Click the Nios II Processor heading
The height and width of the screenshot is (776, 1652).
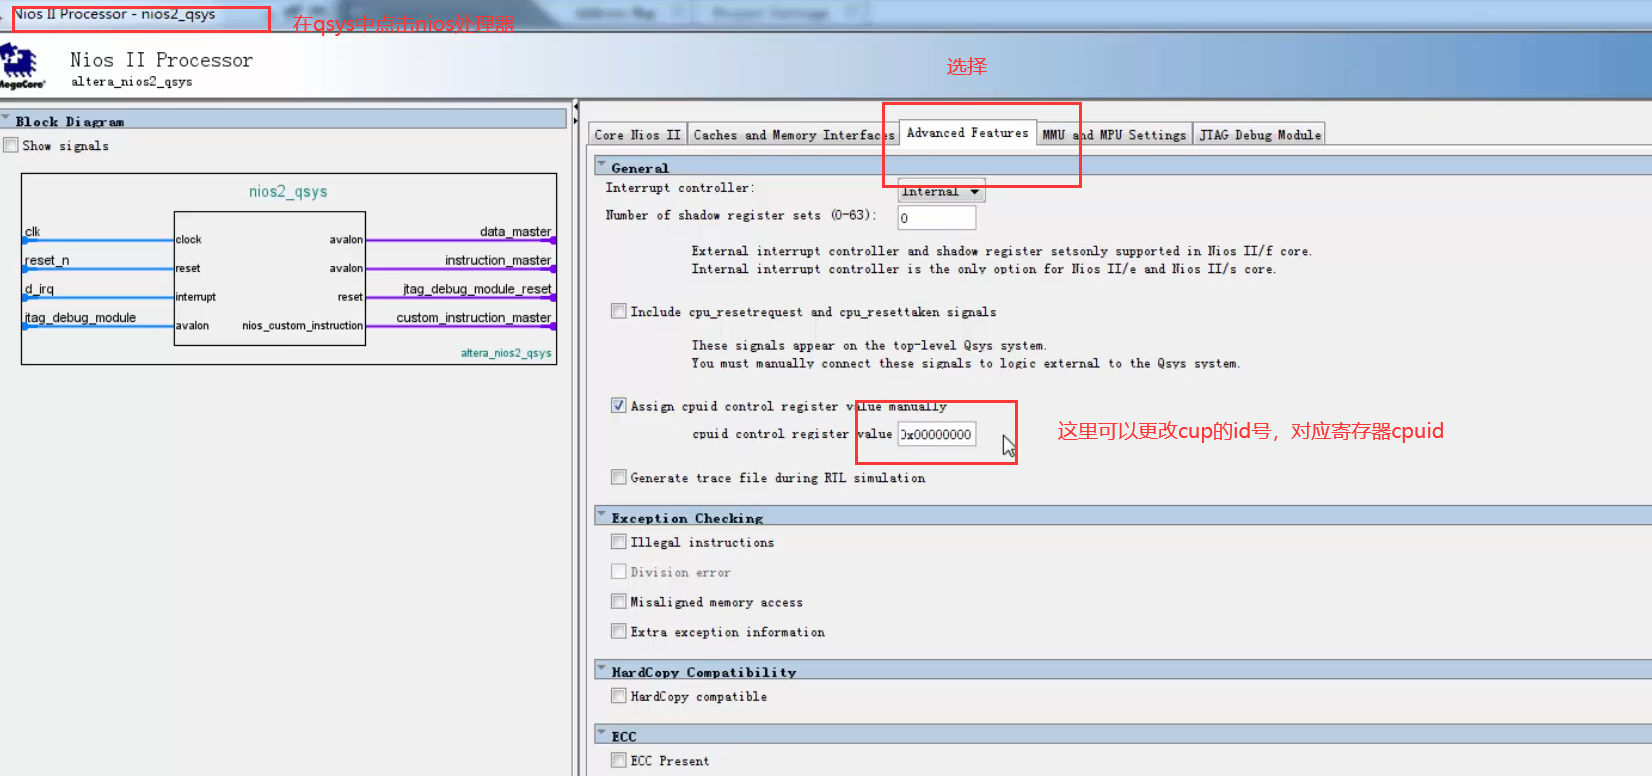tap(161, 60)
